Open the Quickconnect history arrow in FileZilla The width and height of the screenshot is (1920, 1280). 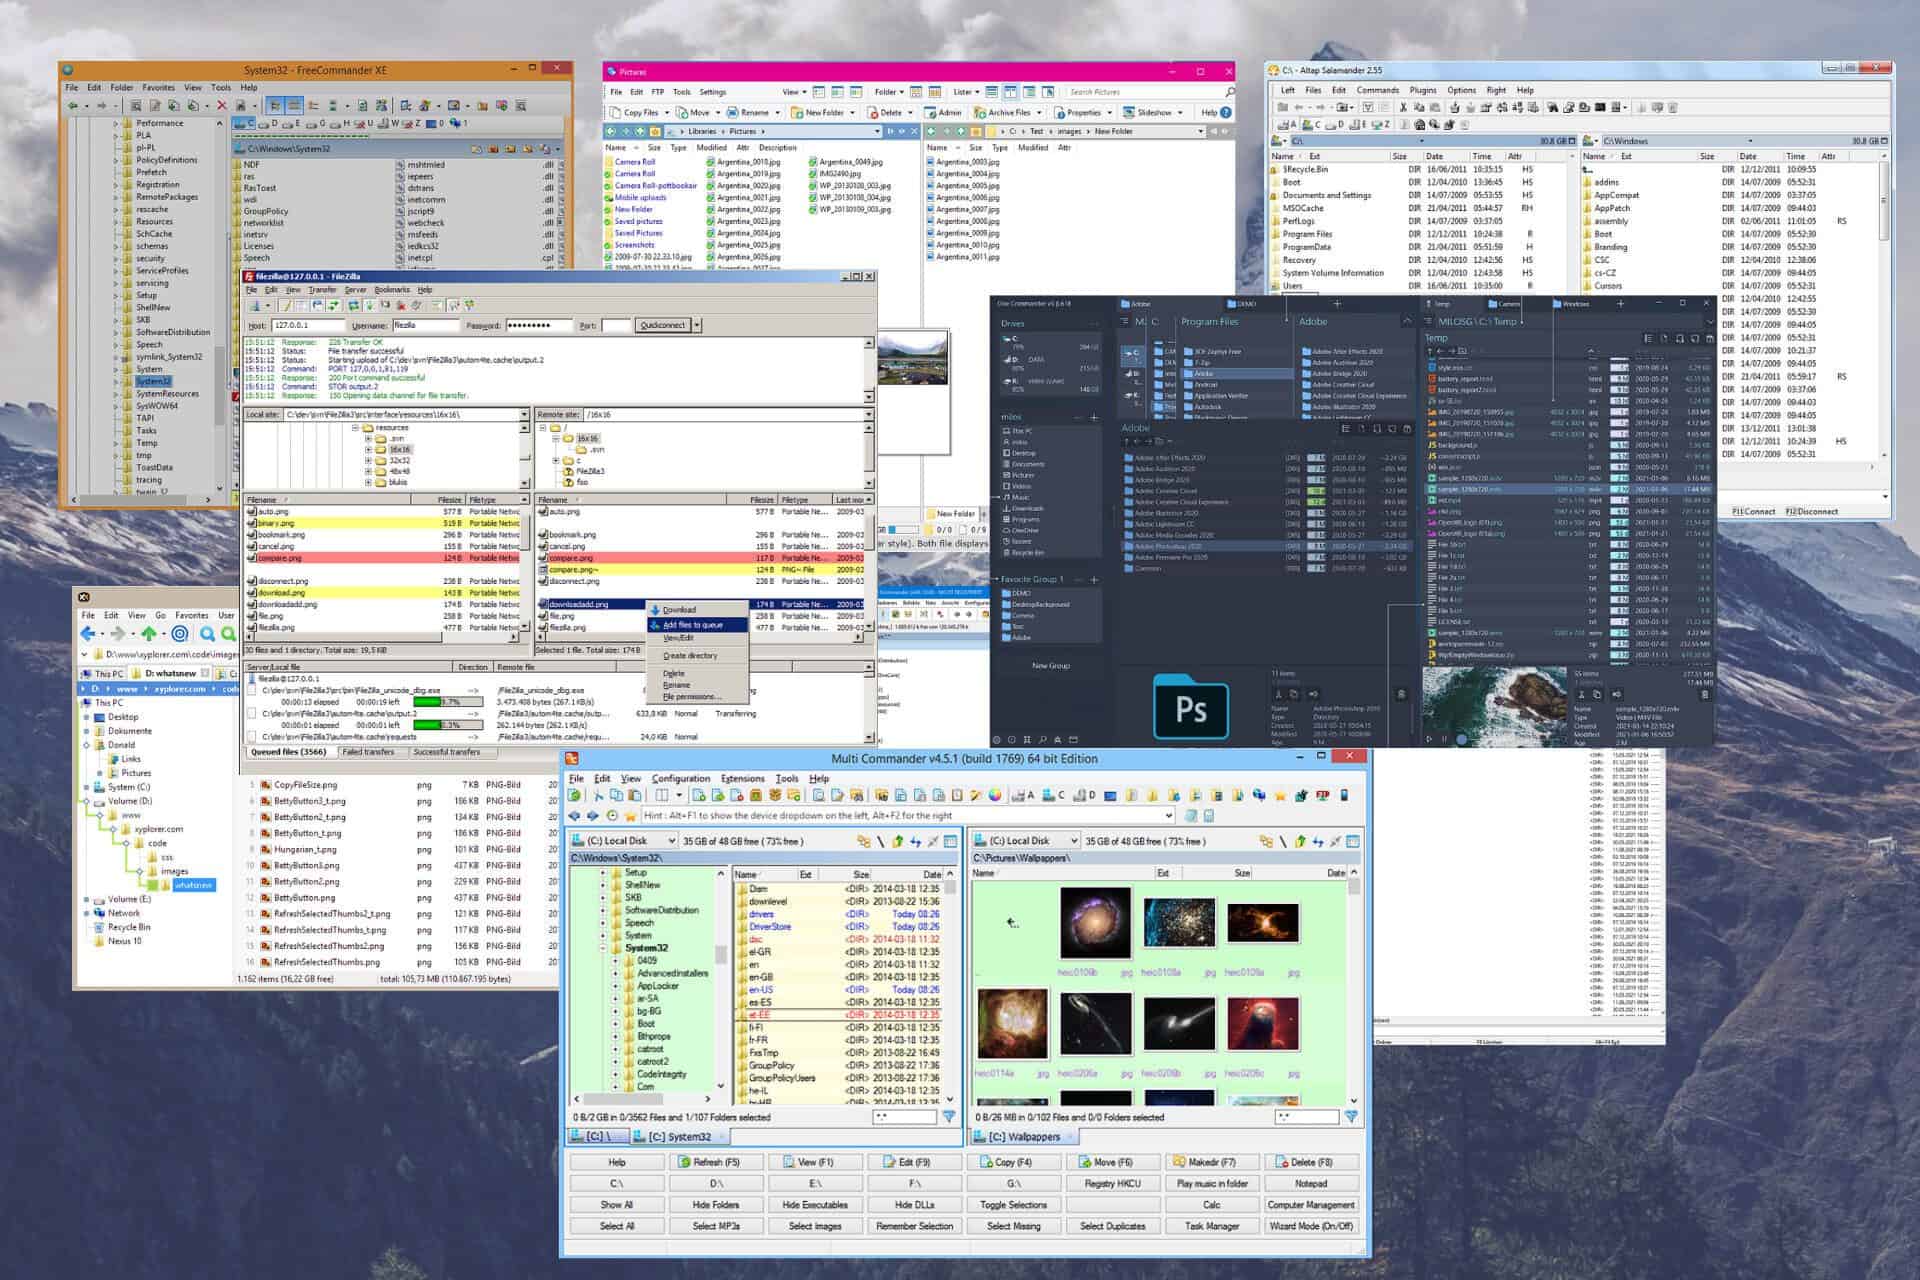click(x=697, y=325)
